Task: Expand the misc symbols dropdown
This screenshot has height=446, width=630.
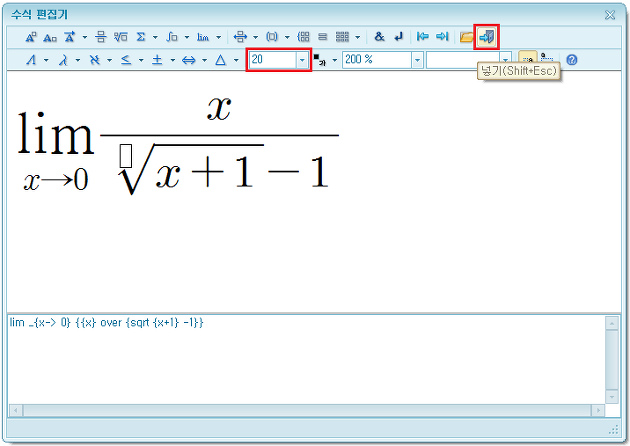Action: (236, 61)
